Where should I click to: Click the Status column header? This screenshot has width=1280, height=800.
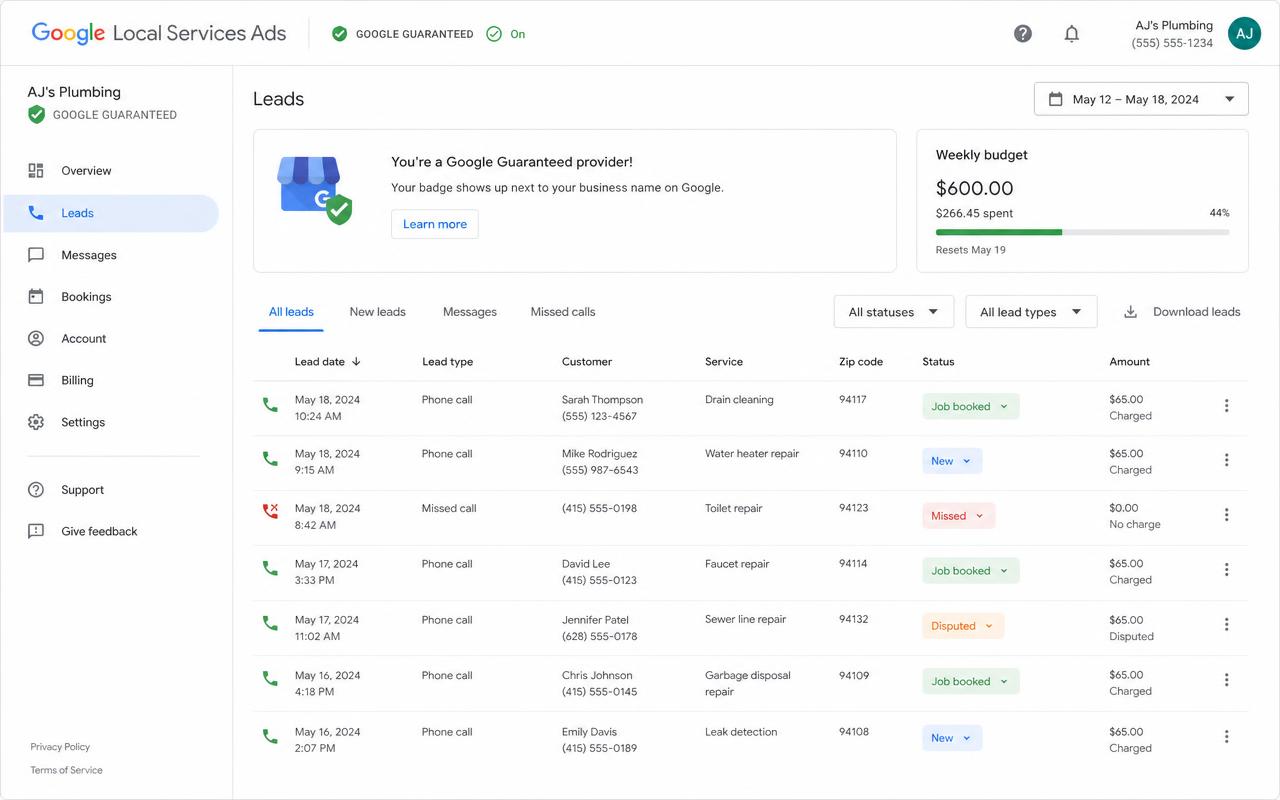(x=938, y=362)
